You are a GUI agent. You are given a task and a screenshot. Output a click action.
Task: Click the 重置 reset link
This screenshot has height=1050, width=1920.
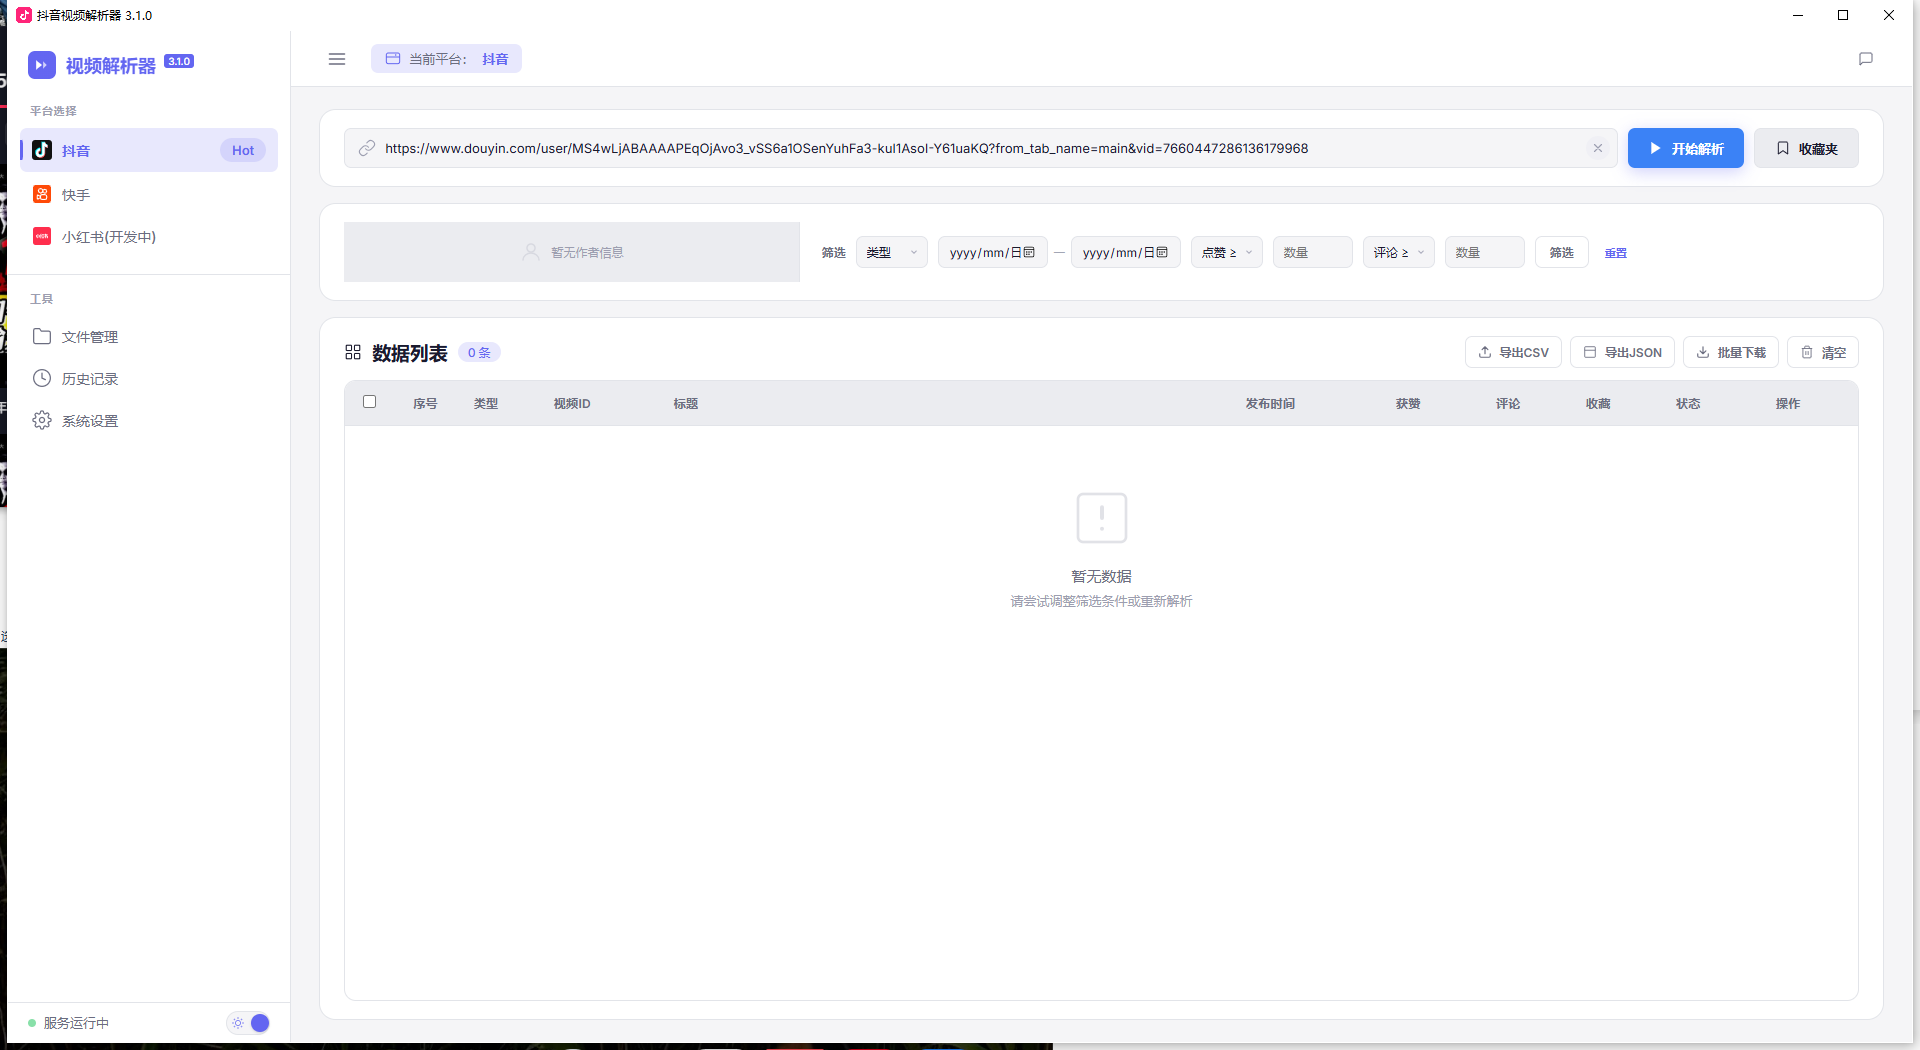tap(1615, 253)
